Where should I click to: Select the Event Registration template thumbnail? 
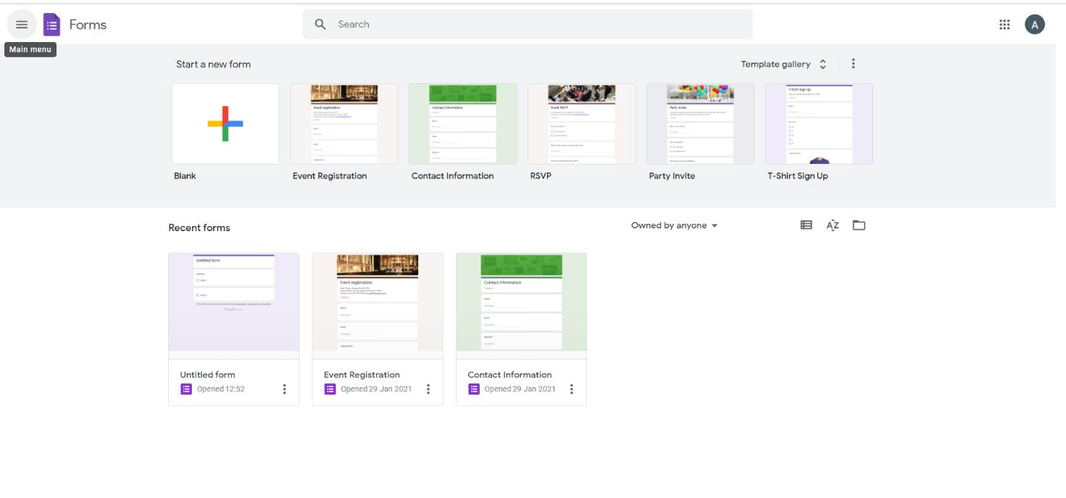click(344, 124)
